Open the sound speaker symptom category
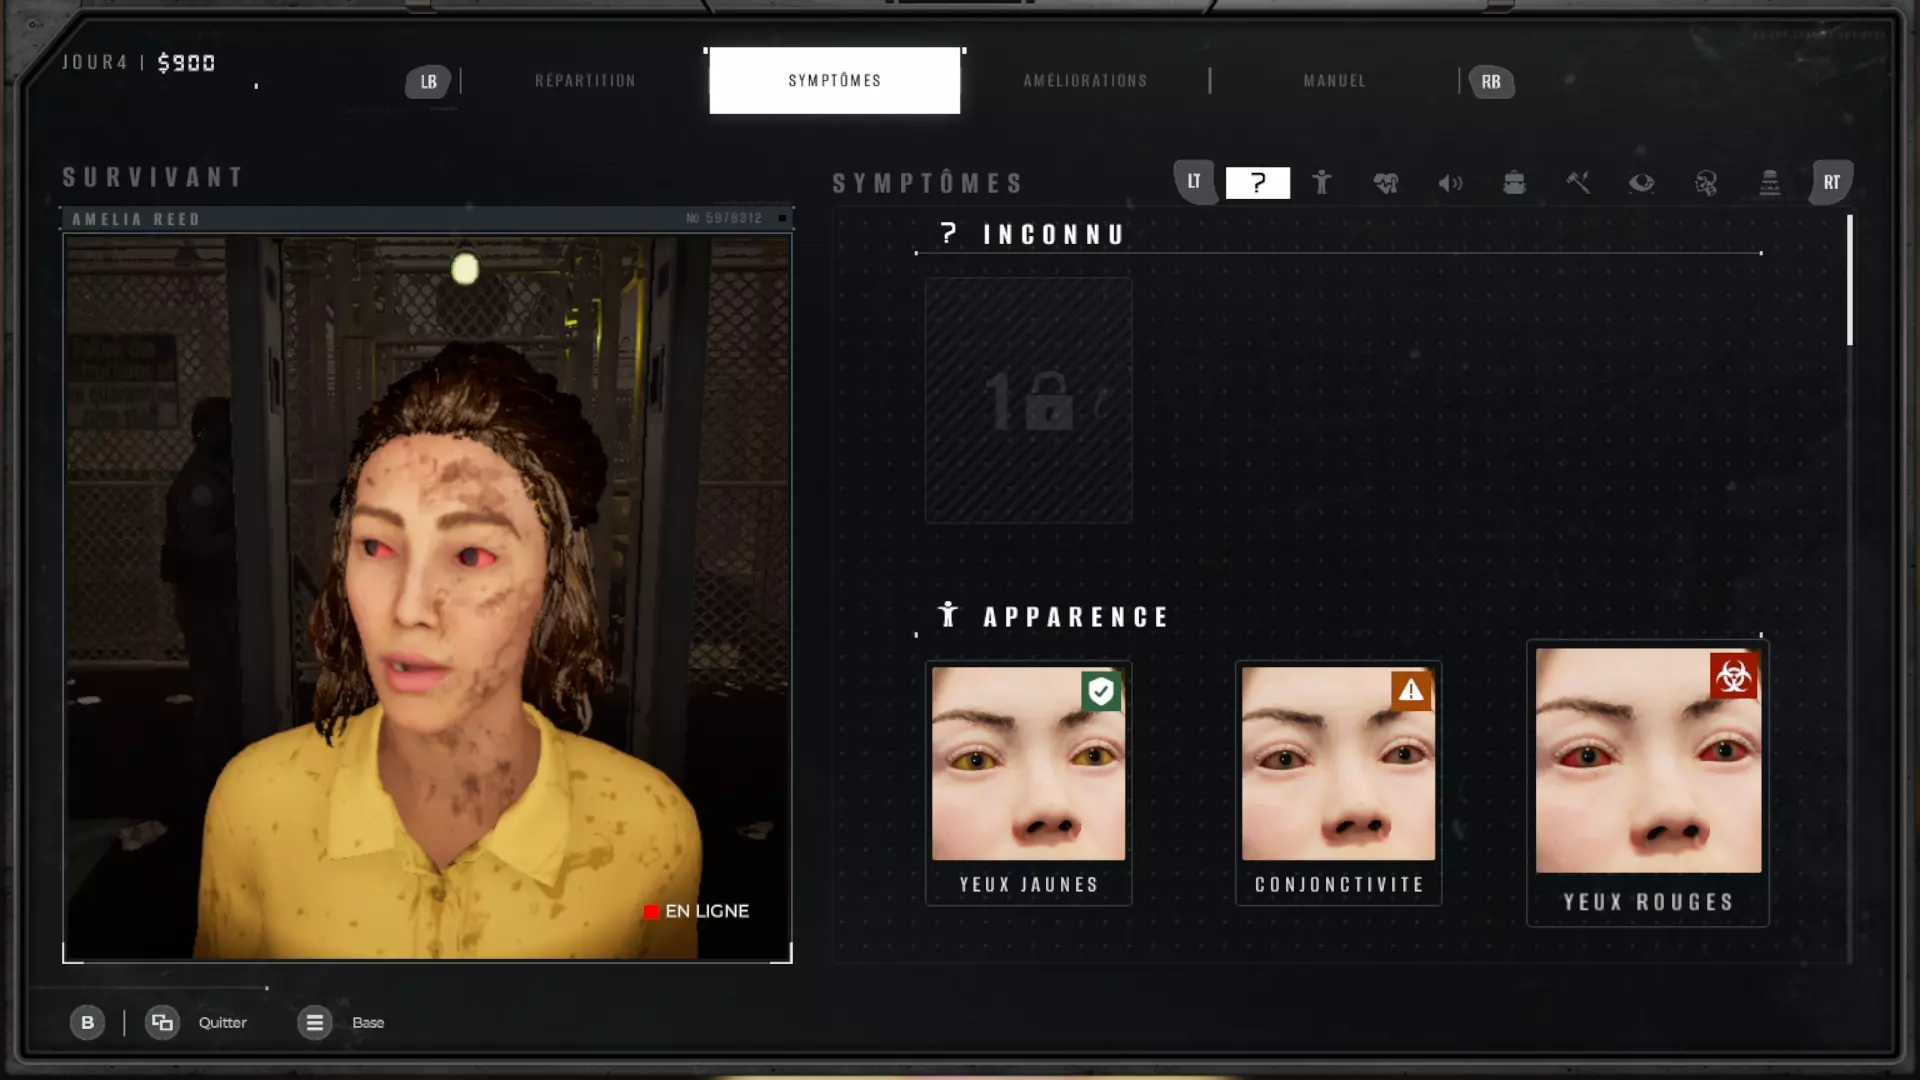This screenshot has height=1080, width=1920. pyautogui.click(x=1449, y=183)
